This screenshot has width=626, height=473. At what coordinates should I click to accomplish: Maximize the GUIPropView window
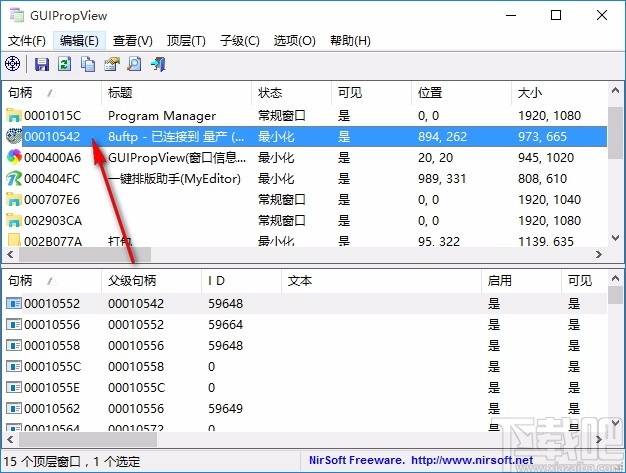[x=556, y=15]
